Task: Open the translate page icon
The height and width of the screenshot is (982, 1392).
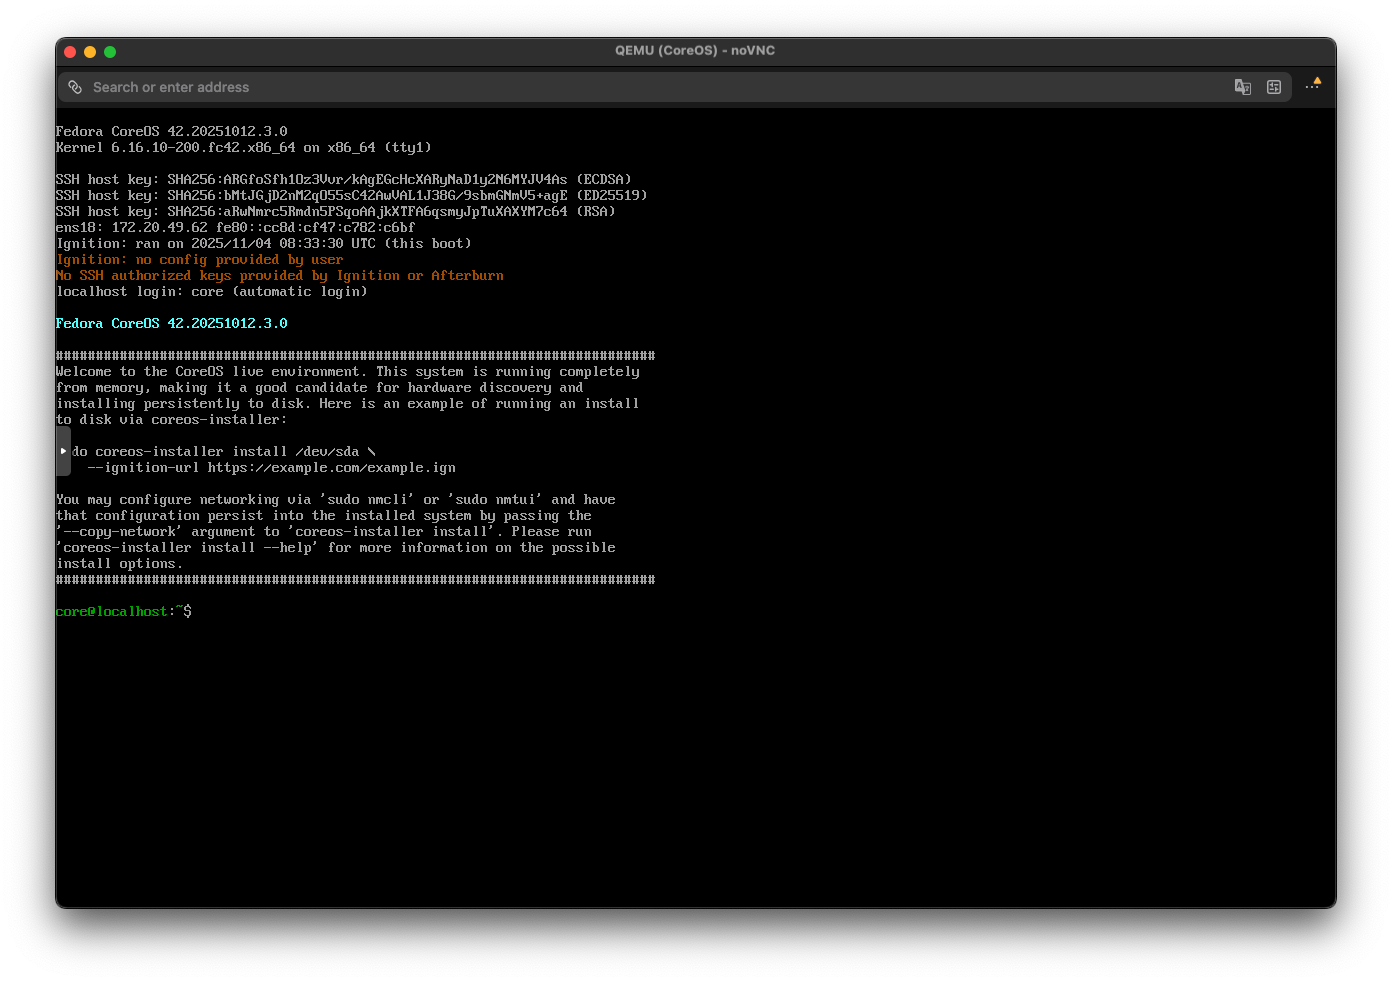Action: (x=1242, y=88)
